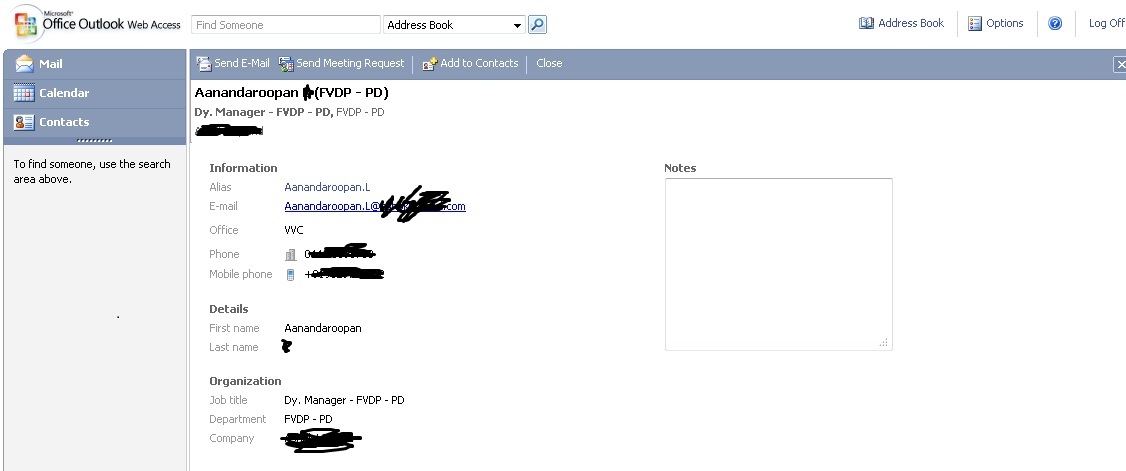Screen dimensions: 1126x471
Task: Click the Office Outlook Web Access logo
Action: (97, 24)
